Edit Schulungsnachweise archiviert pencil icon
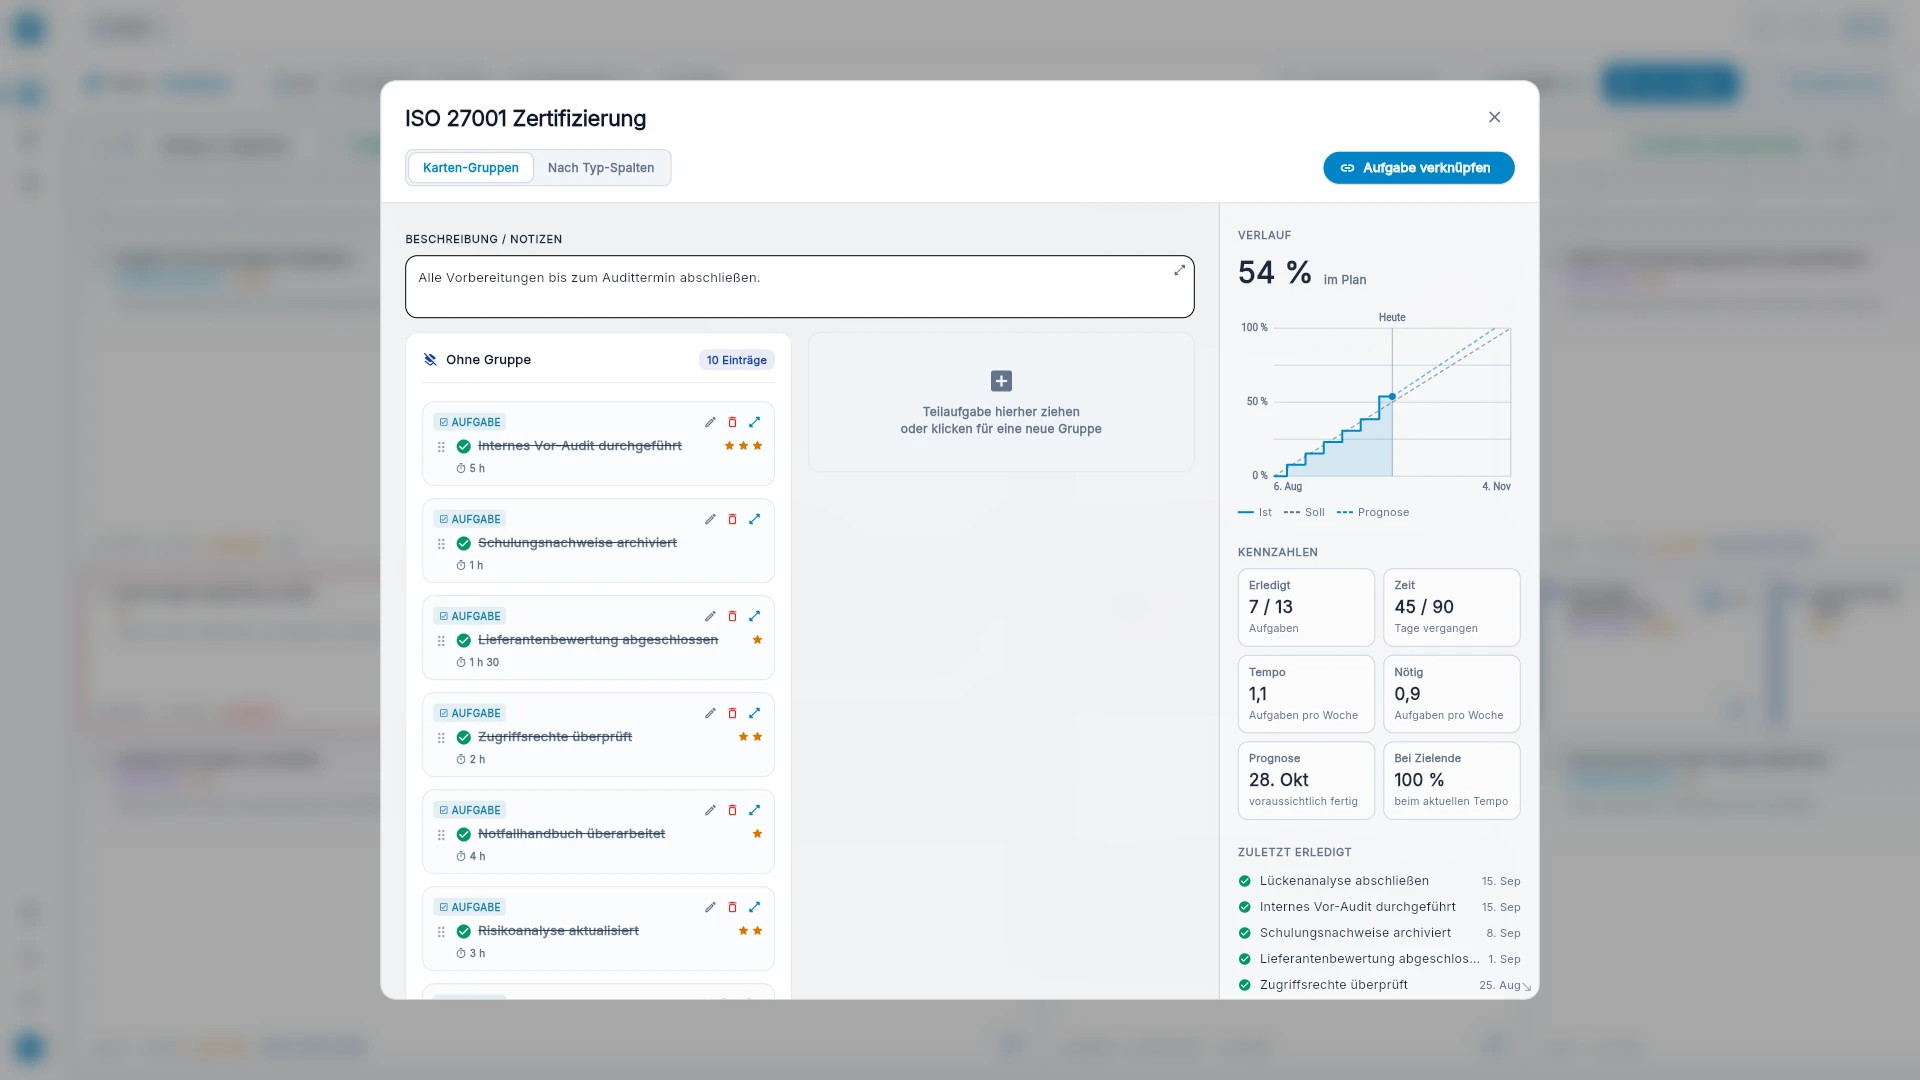 pyautogui.click(x=710, y=519)
